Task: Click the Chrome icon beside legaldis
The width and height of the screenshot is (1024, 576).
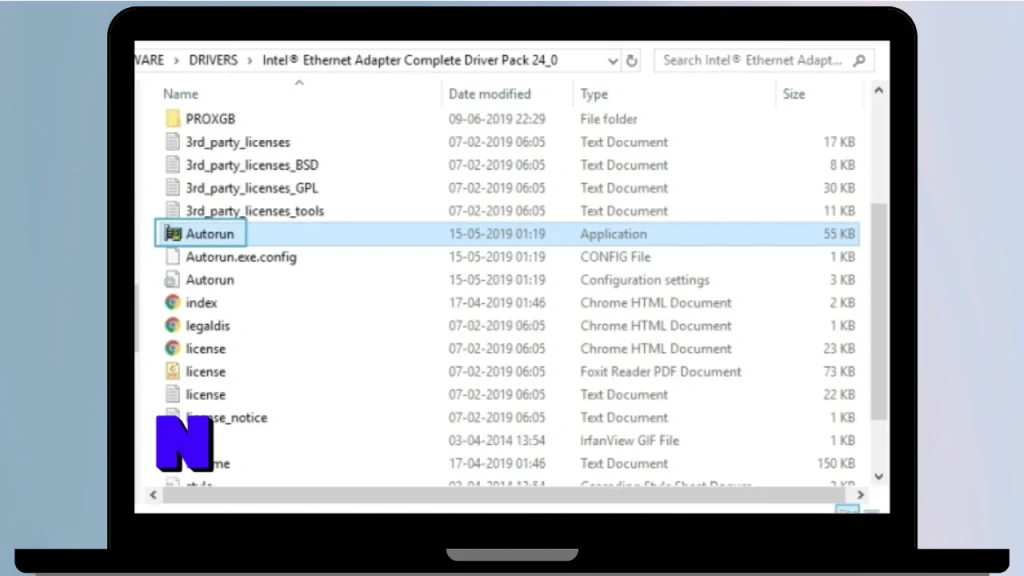Action: 172,325
